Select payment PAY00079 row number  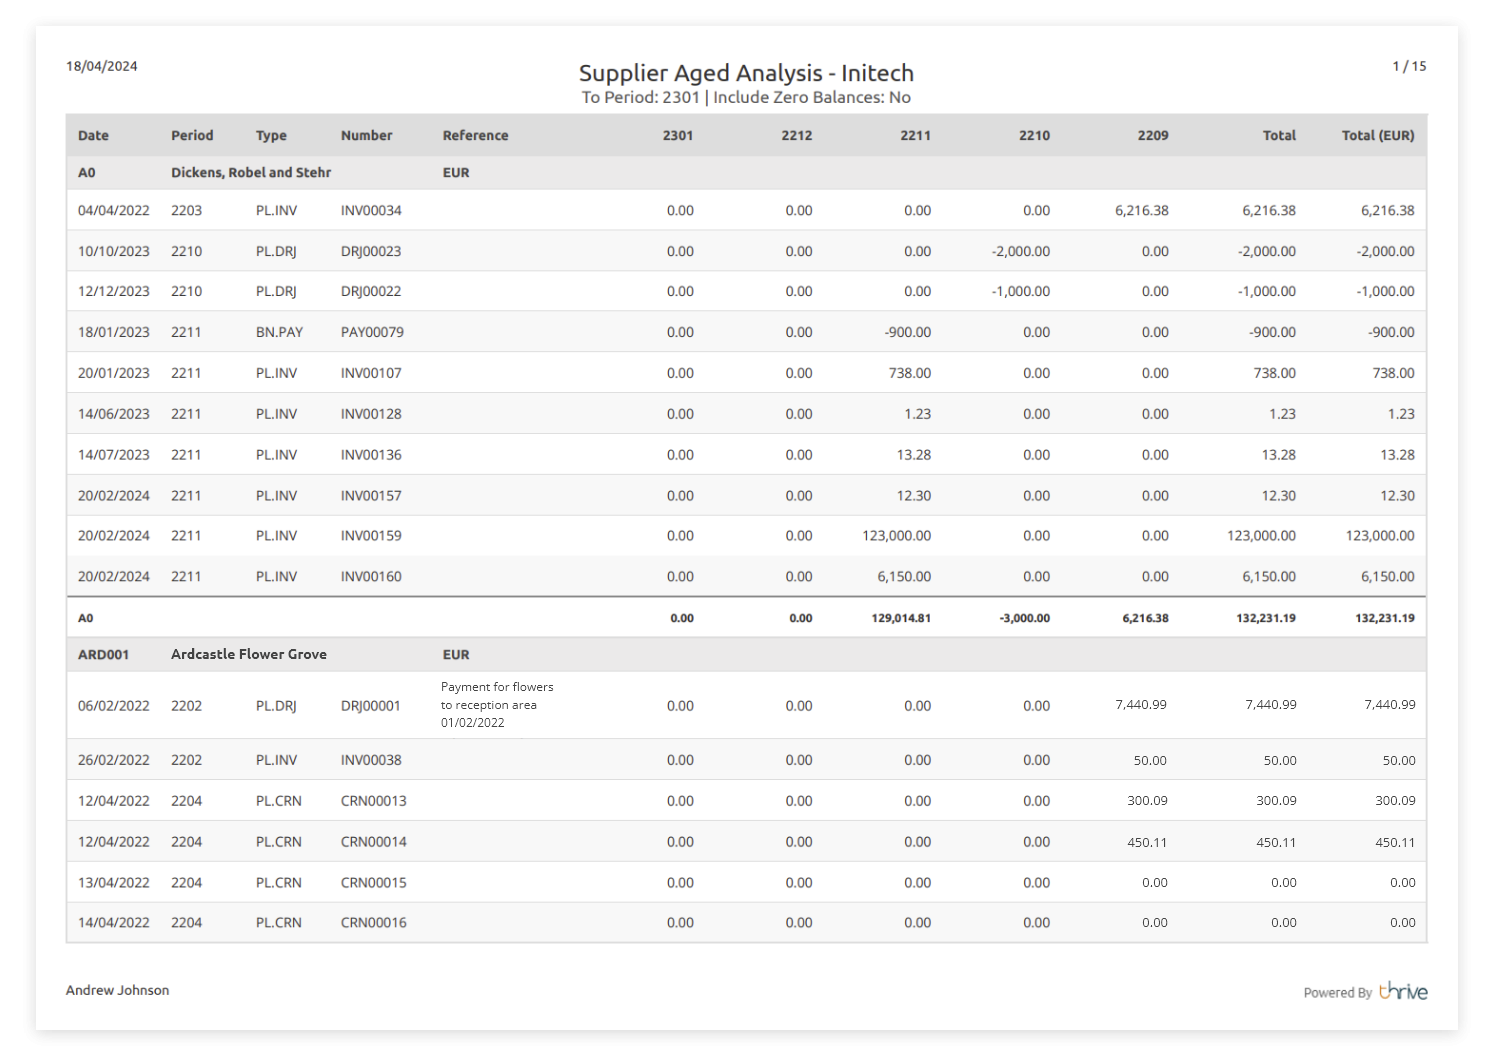point(372,332)
